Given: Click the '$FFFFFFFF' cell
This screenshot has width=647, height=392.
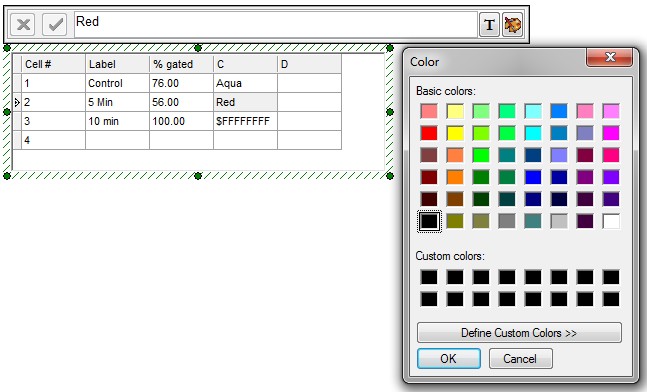Looking at the screenshot, I should (245, 121).
